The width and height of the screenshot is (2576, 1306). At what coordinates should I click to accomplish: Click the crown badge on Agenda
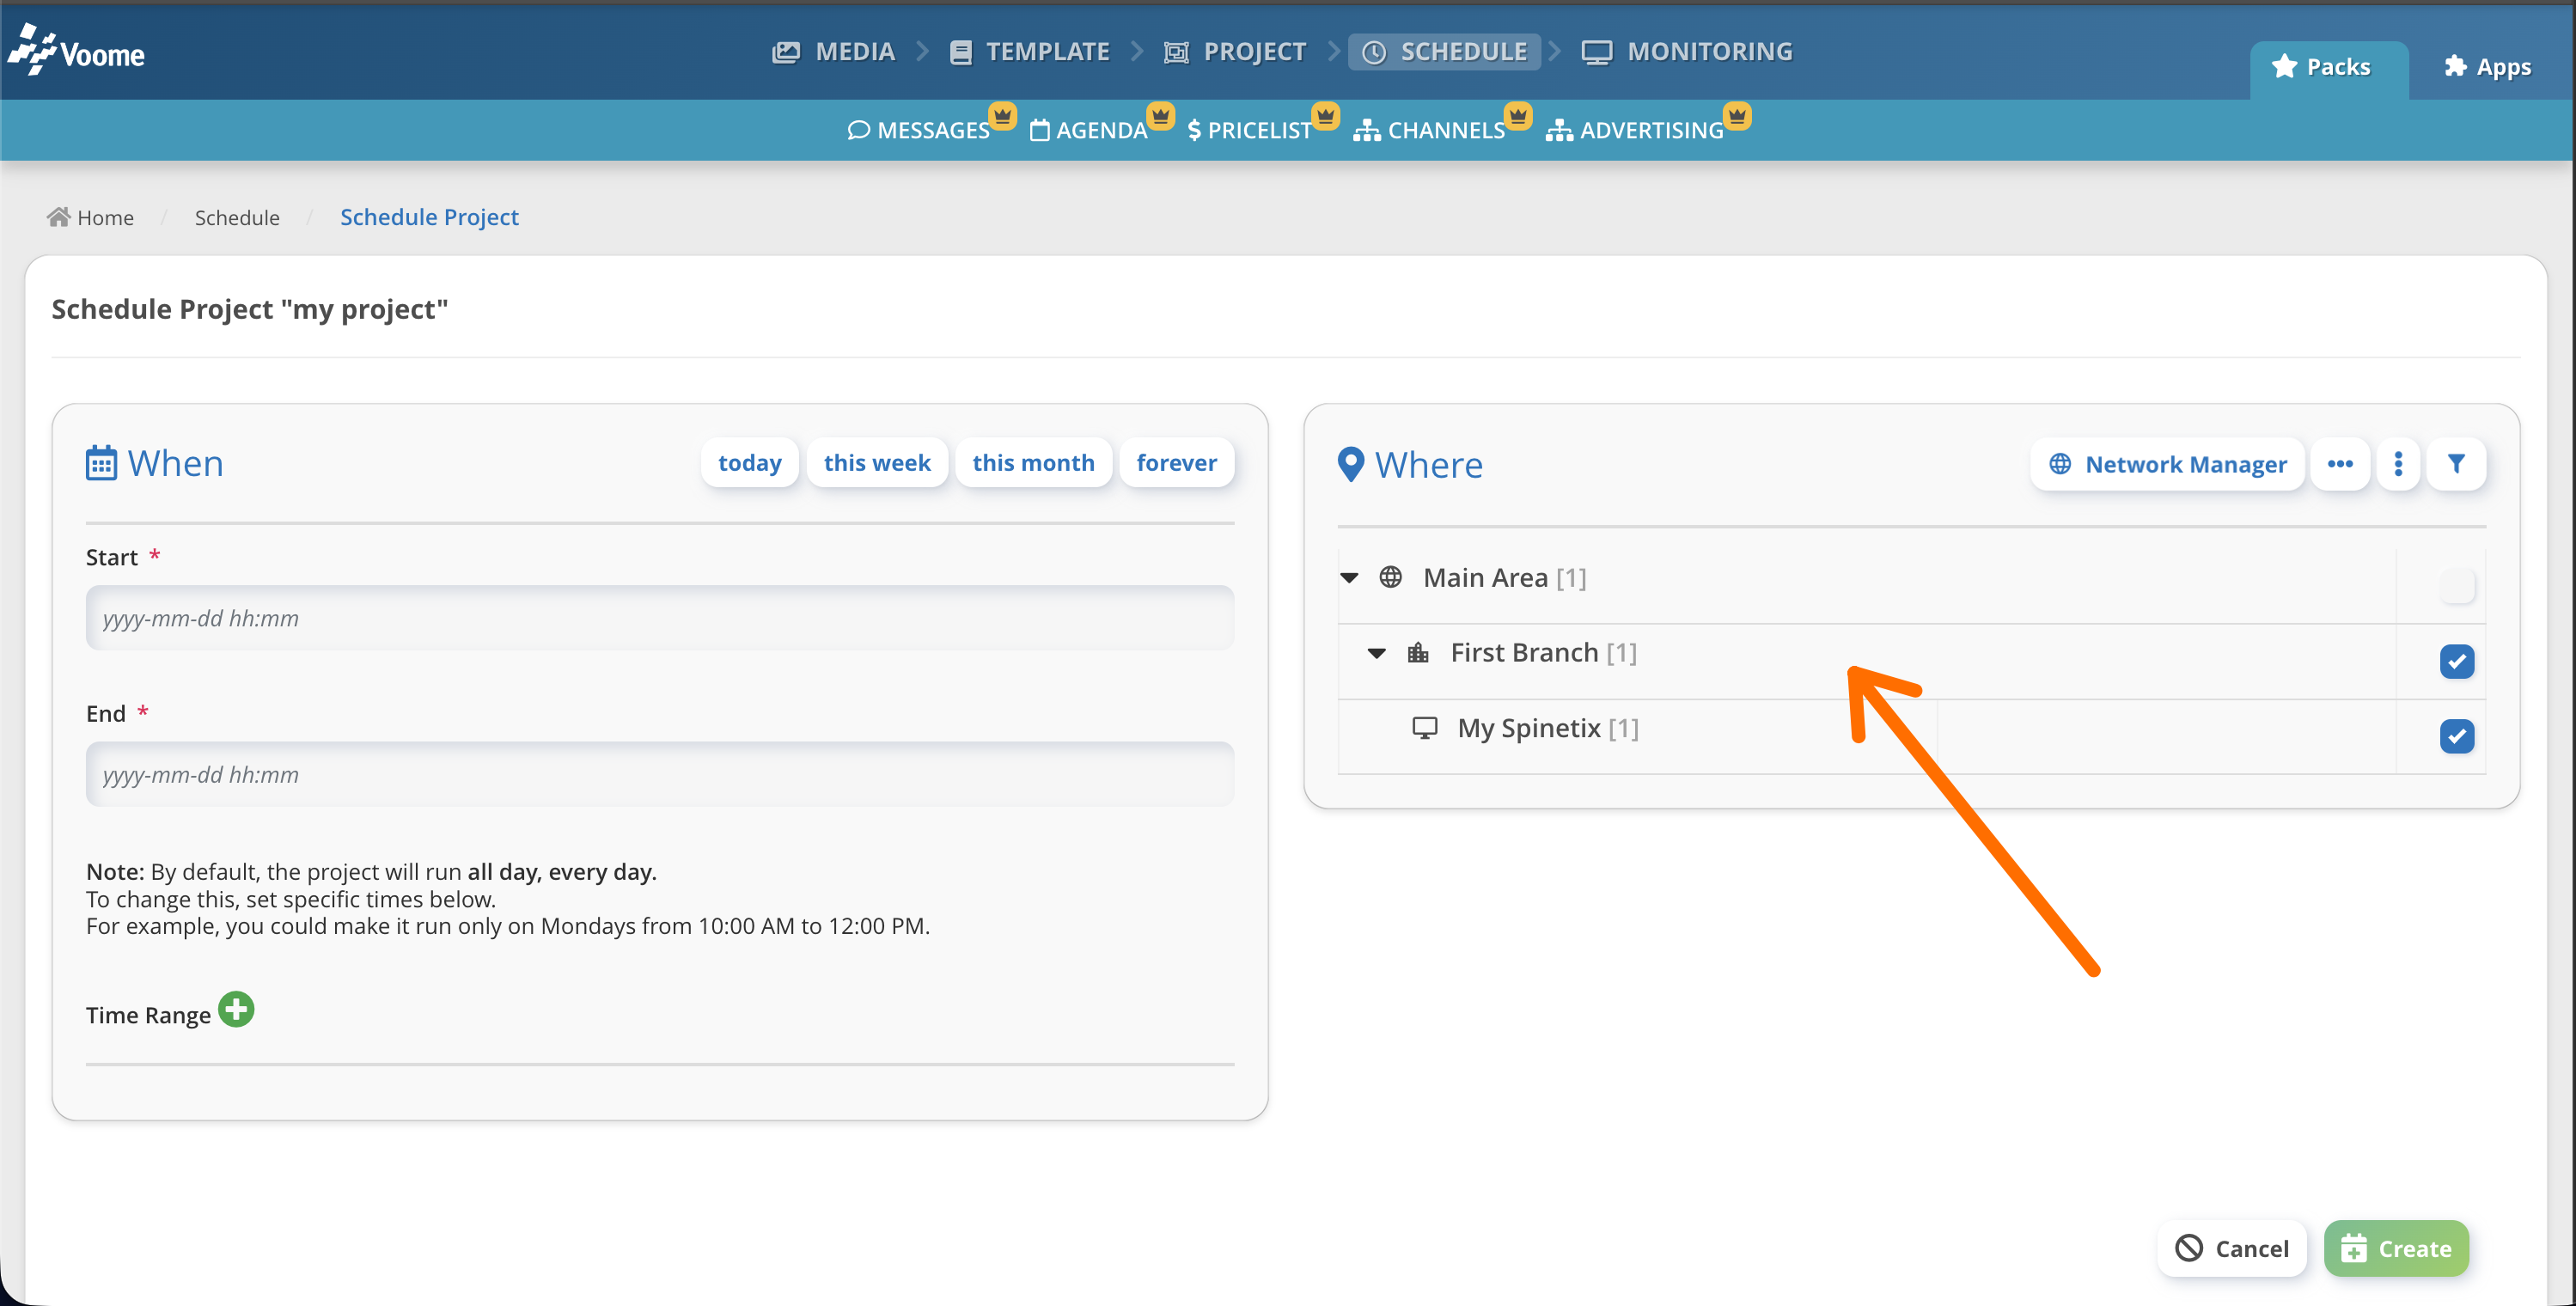(1160, 116)
